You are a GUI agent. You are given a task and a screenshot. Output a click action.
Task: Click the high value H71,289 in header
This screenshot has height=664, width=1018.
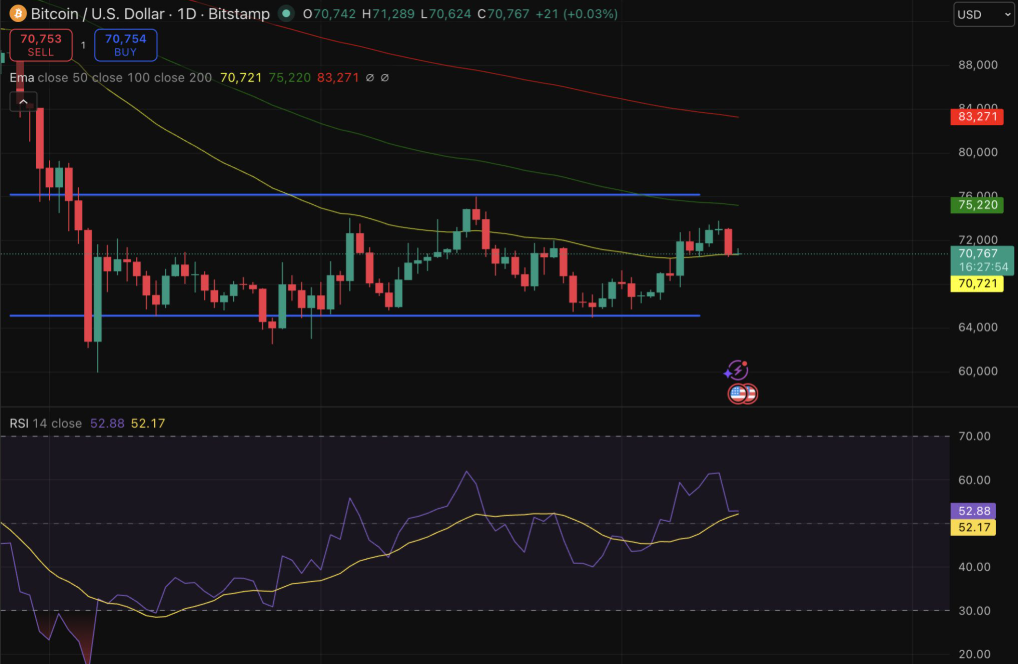[388, 14]
